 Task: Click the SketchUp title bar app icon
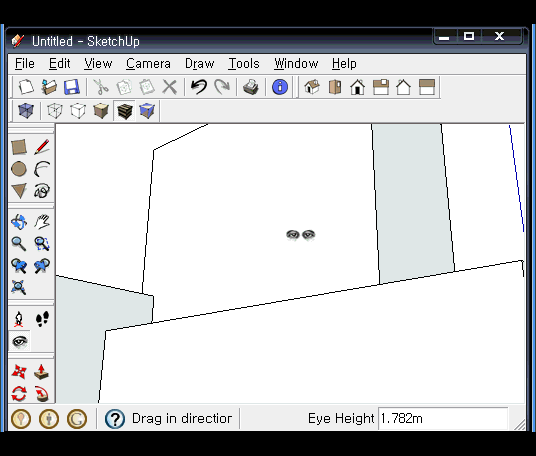[17, 41]
